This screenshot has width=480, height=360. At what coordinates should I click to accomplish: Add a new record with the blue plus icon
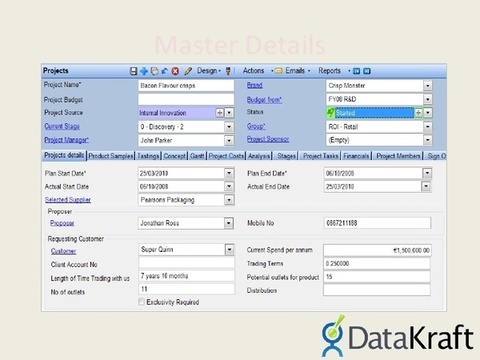(144, 71)
